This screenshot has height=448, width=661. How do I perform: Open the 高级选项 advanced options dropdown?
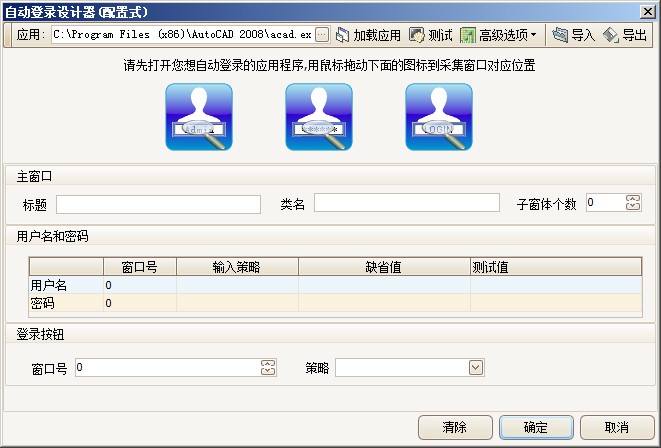500,35
